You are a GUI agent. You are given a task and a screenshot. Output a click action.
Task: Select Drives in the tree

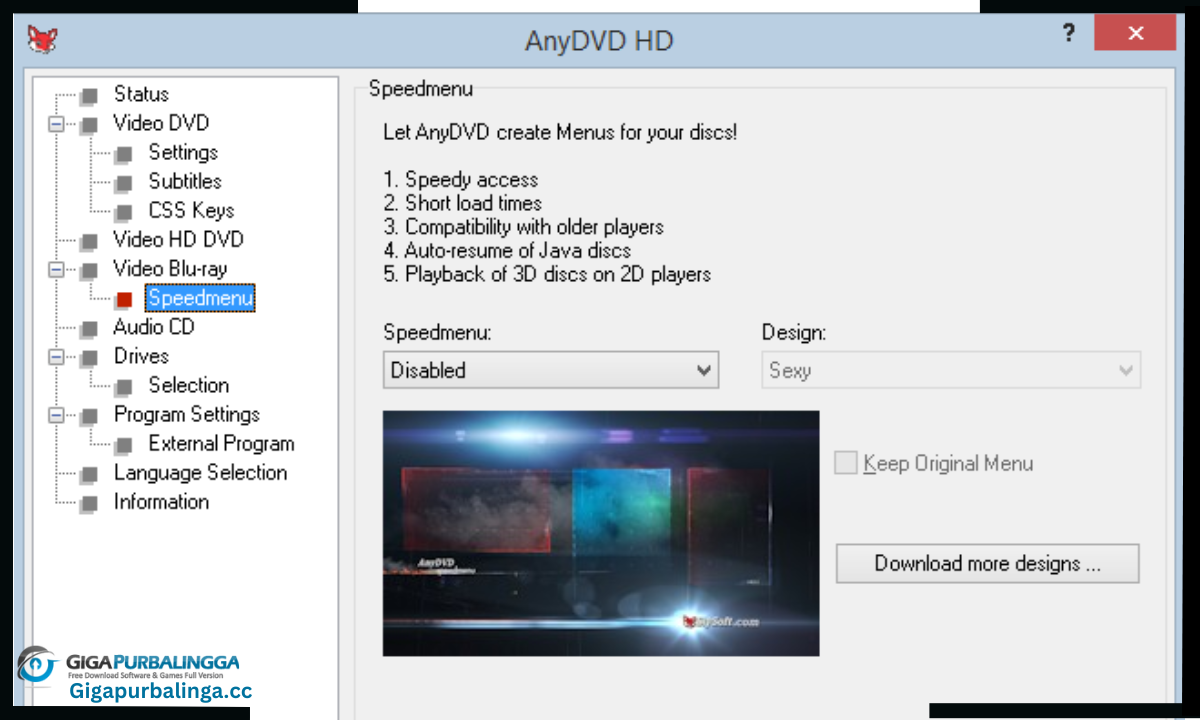coord(141,355)
